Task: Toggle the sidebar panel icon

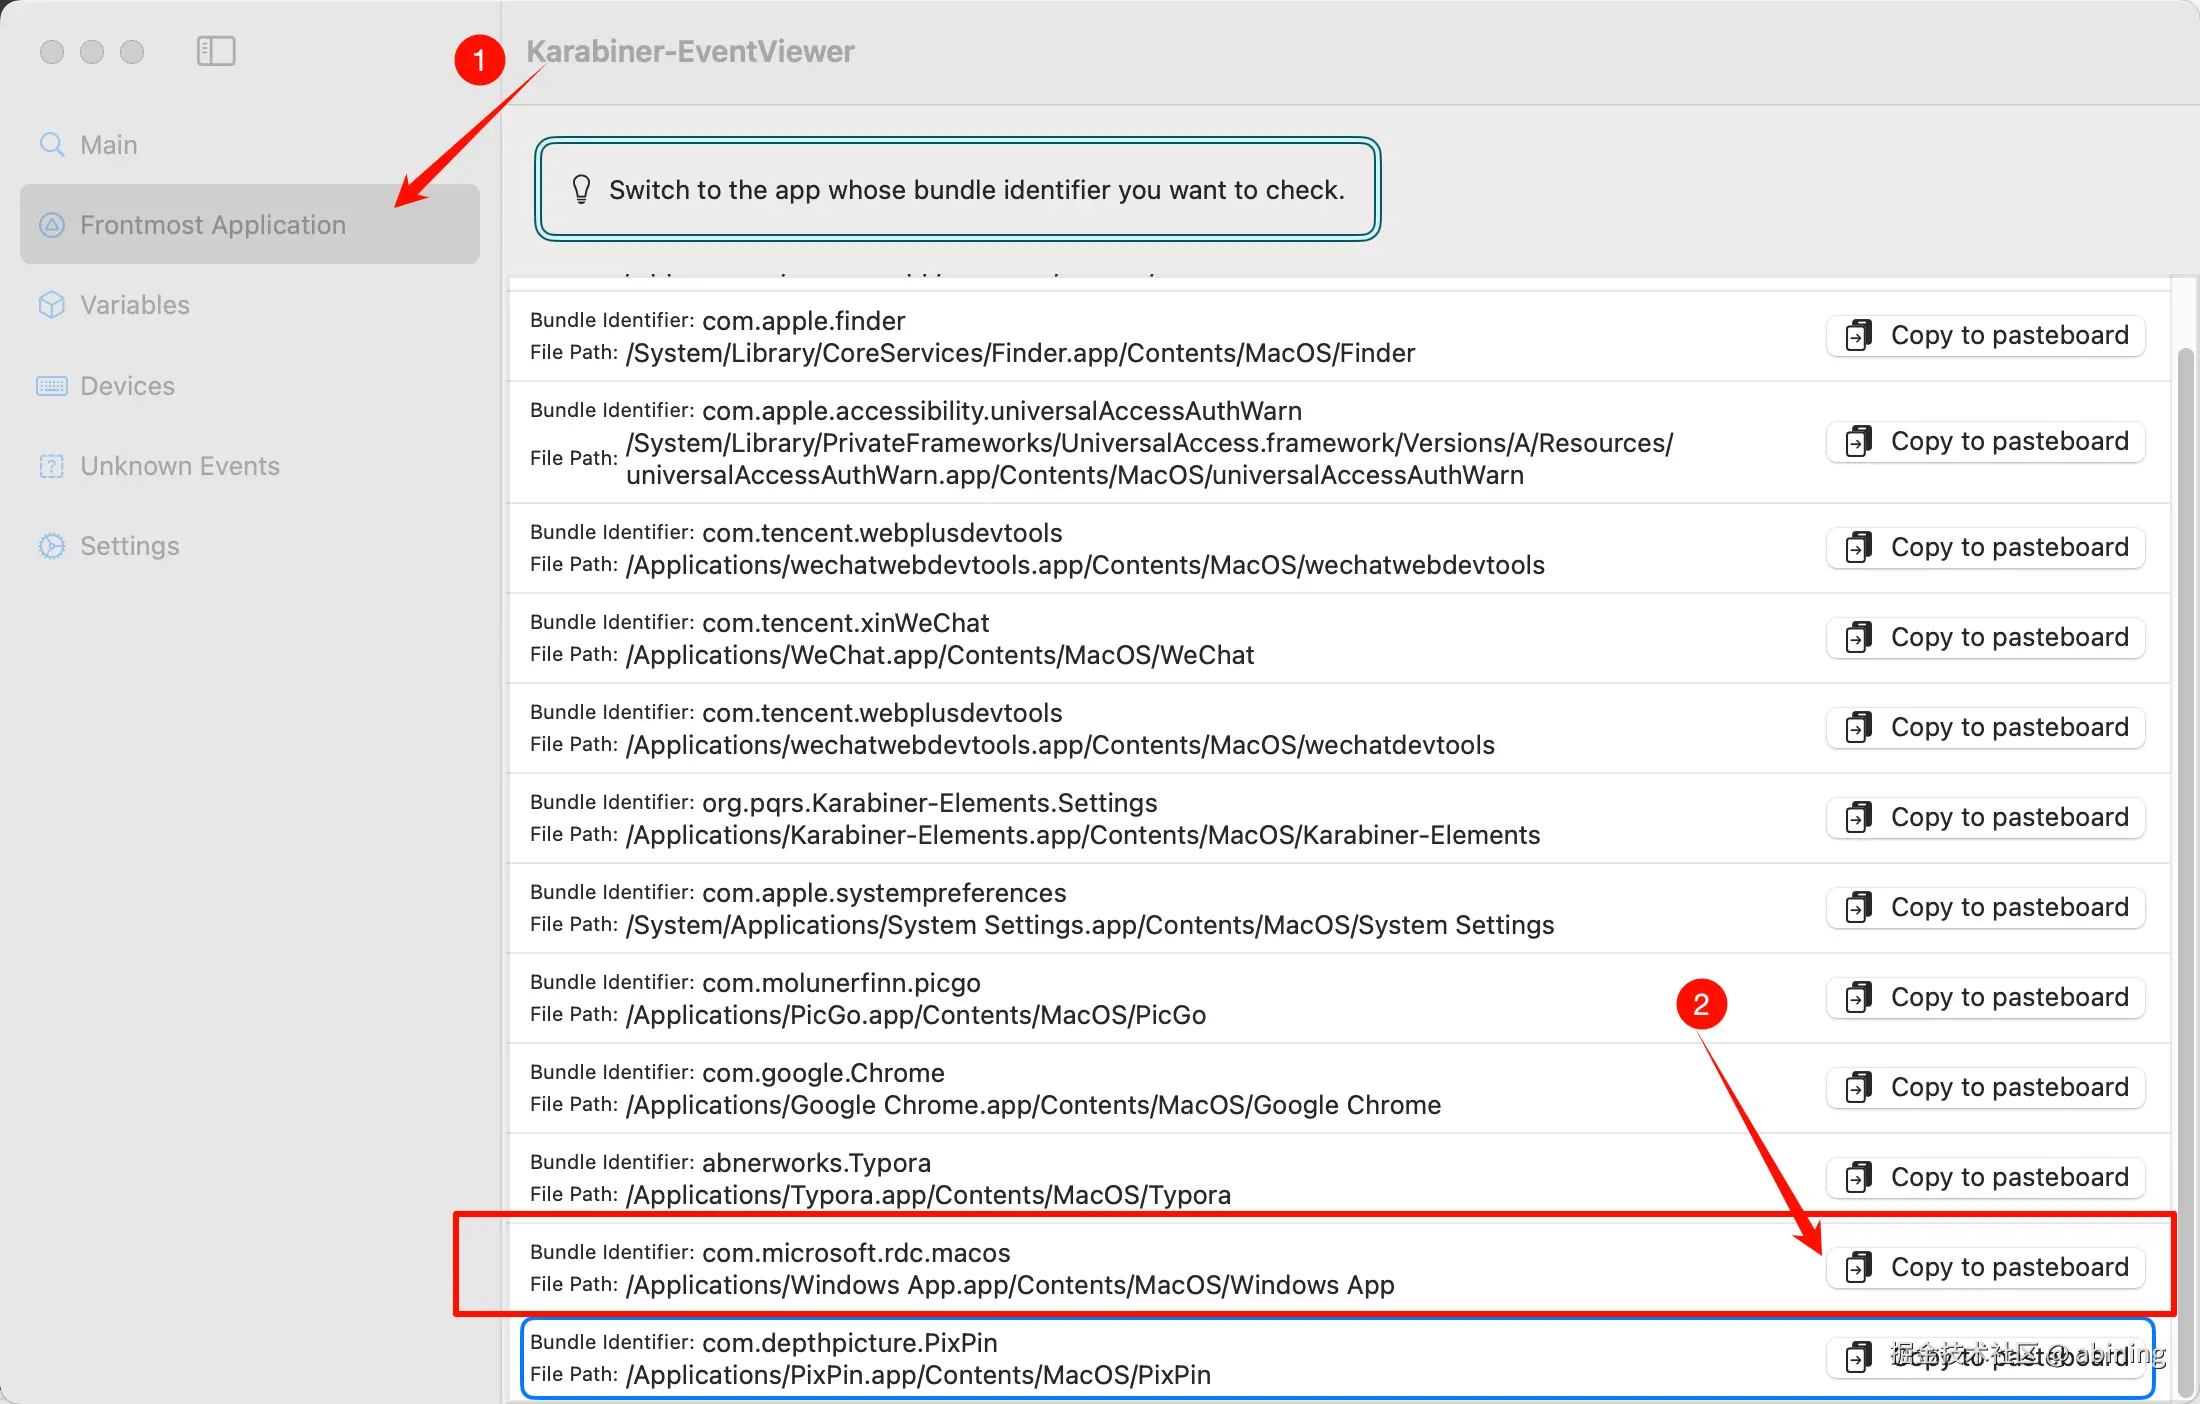Action: (x=216, y=51)
